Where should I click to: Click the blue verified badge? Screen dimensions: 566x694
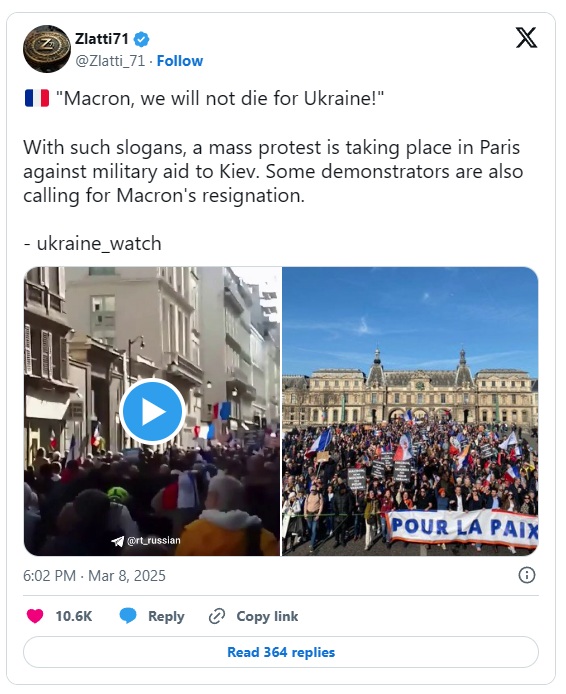pyautogui.click(x=142, y=39)
